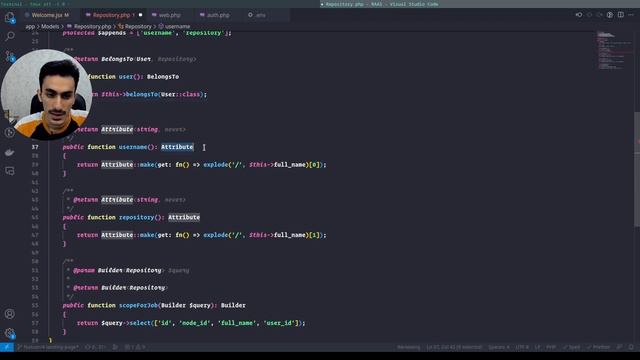
Task: Click the 'username' function name on line 37
Action: pos(133,147)
